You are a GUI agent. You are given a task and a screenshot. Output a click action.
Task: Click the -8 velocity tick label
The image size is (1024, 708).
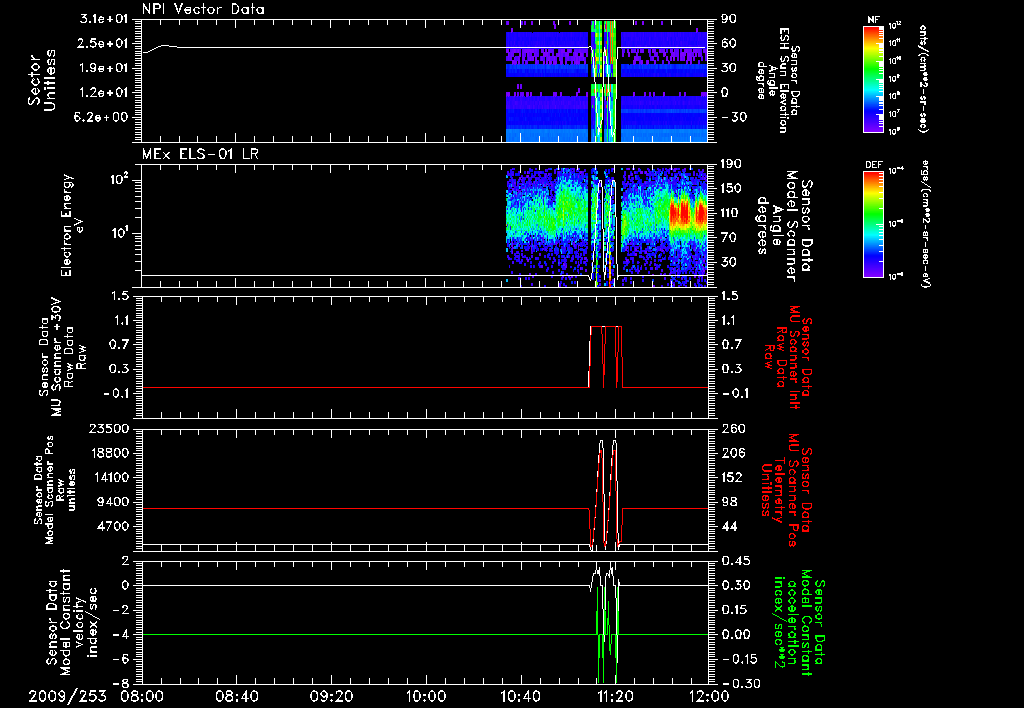(x=121, y=683)
